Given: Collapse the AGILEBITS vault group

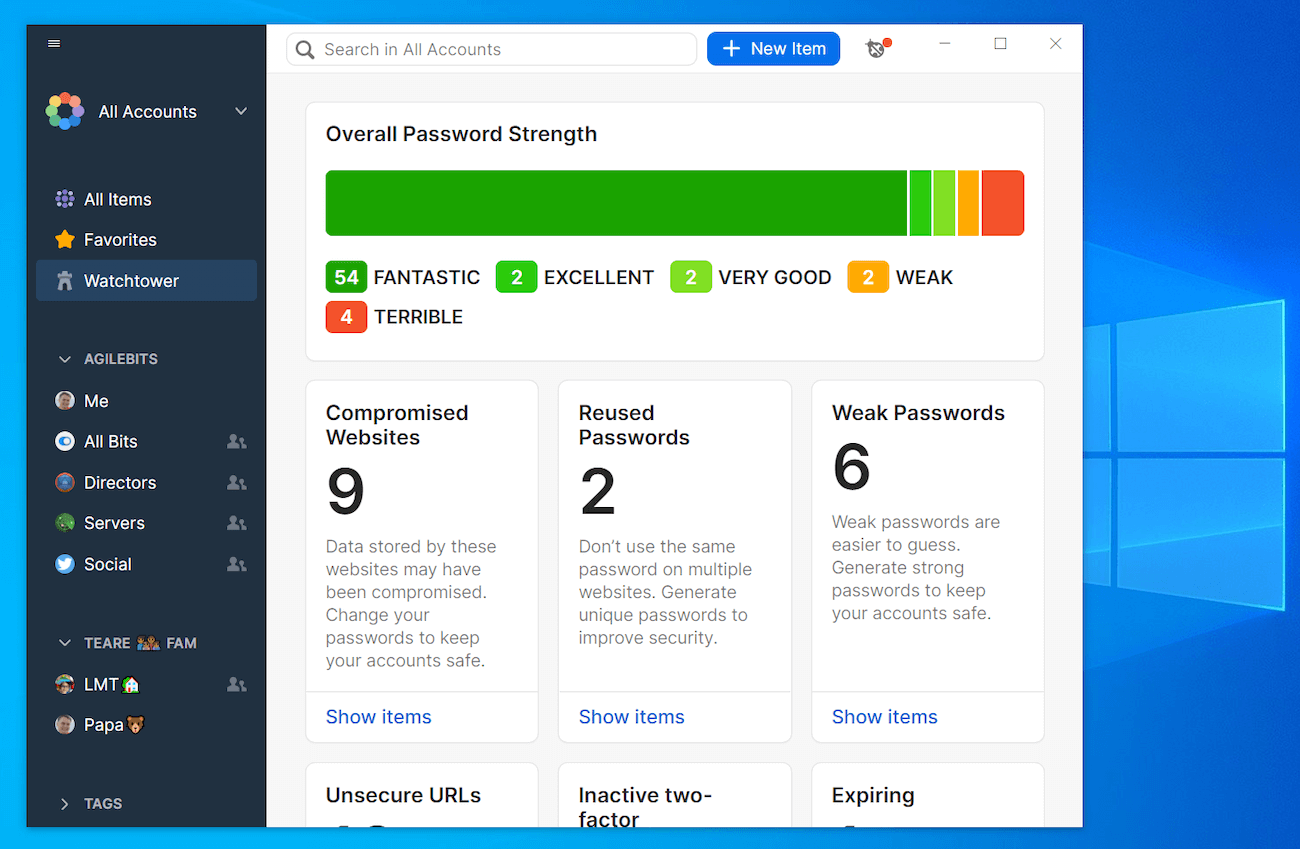Looking at the screenshot, I should tap(64, 358).
